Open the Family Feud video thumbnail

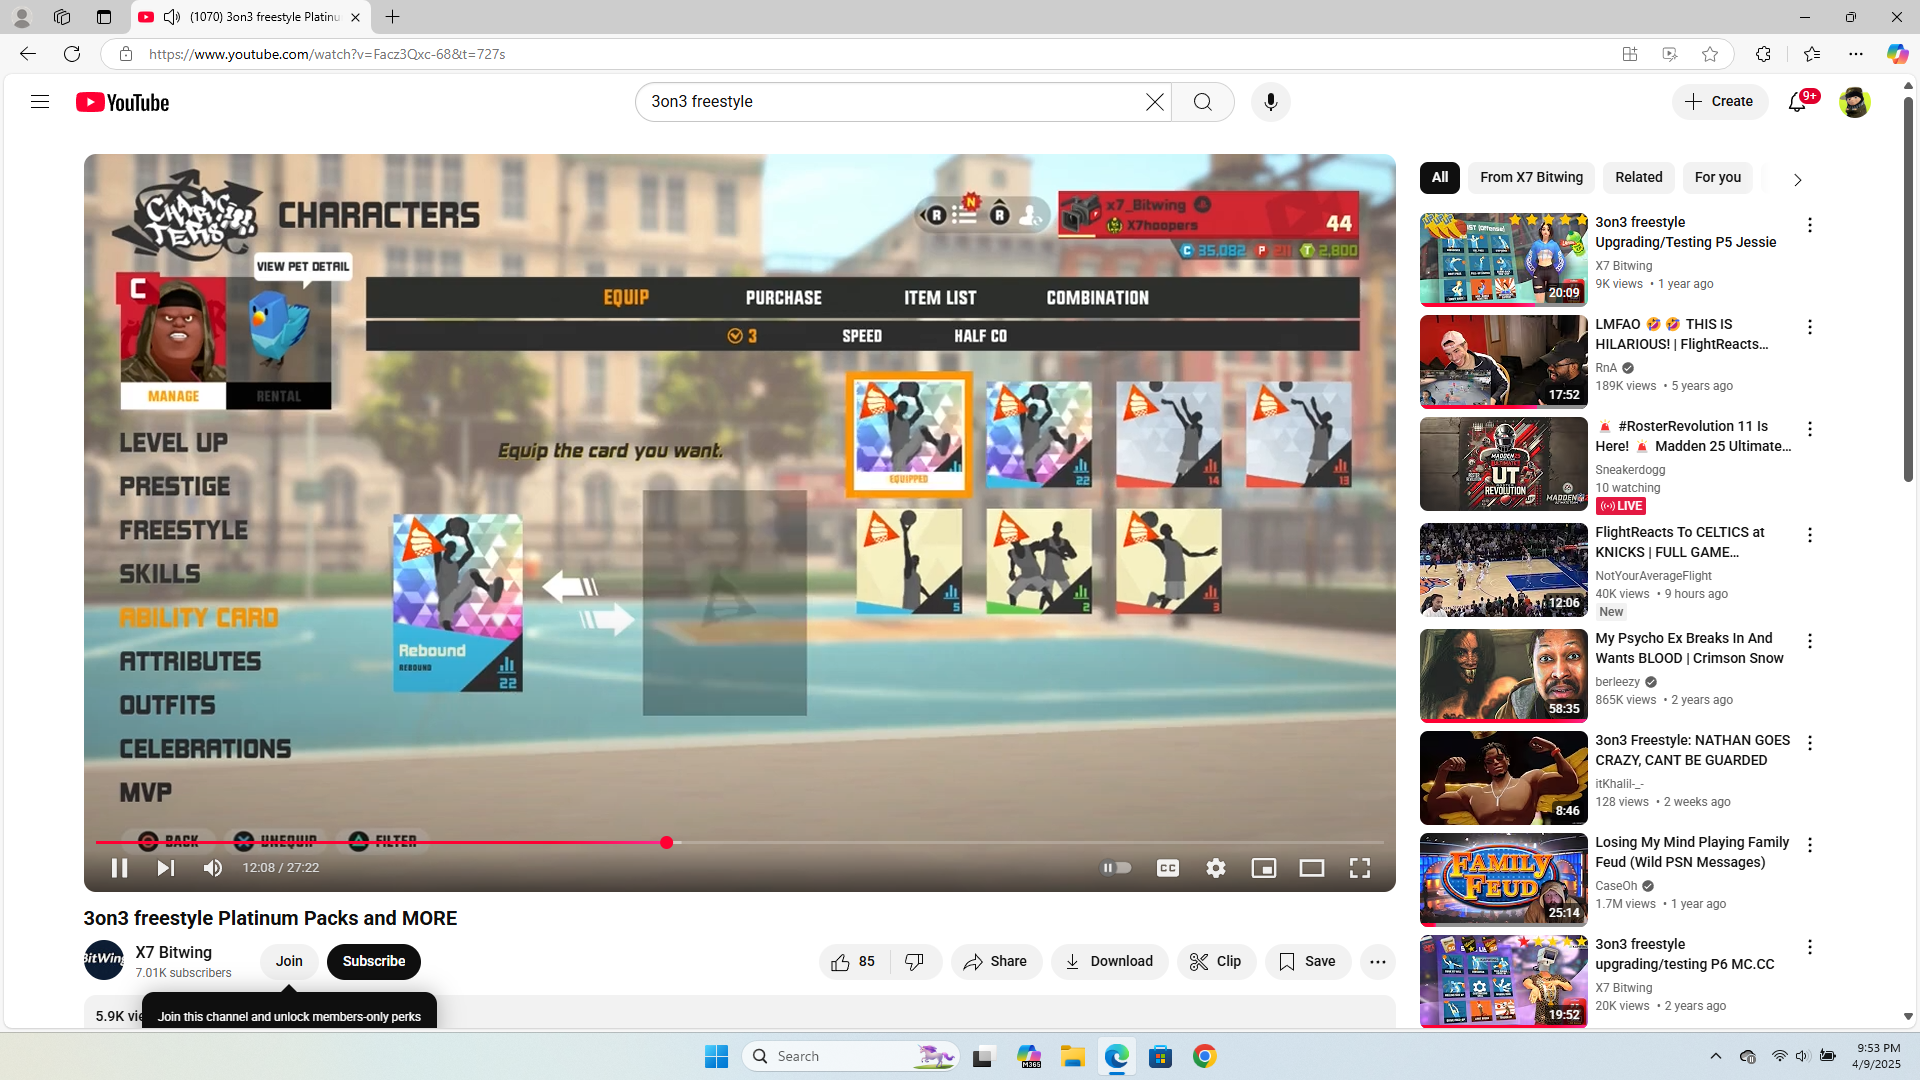(x=1504, y=880)
